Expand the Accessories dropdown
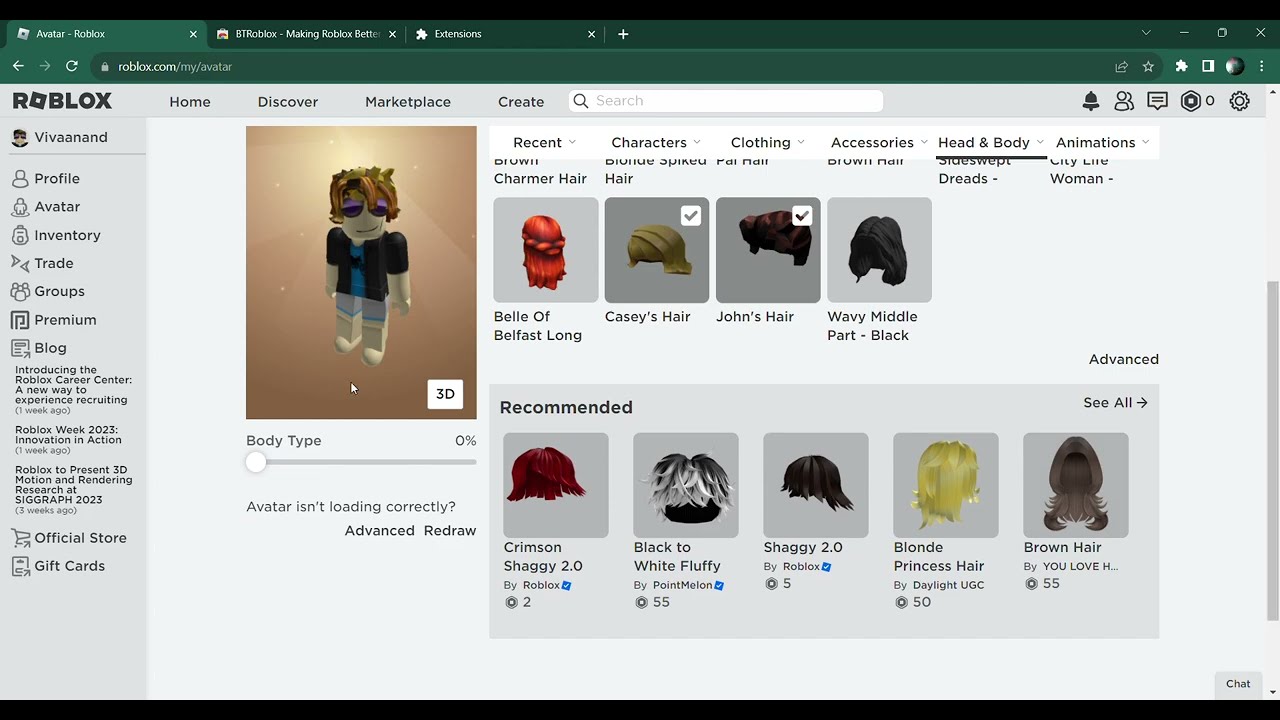This screenshot has width=1280, height=720. tap(879, 142)
